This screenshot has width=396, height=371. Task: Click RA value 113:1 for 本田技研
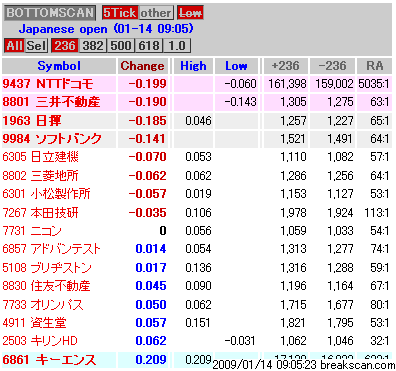pos(377,212)
